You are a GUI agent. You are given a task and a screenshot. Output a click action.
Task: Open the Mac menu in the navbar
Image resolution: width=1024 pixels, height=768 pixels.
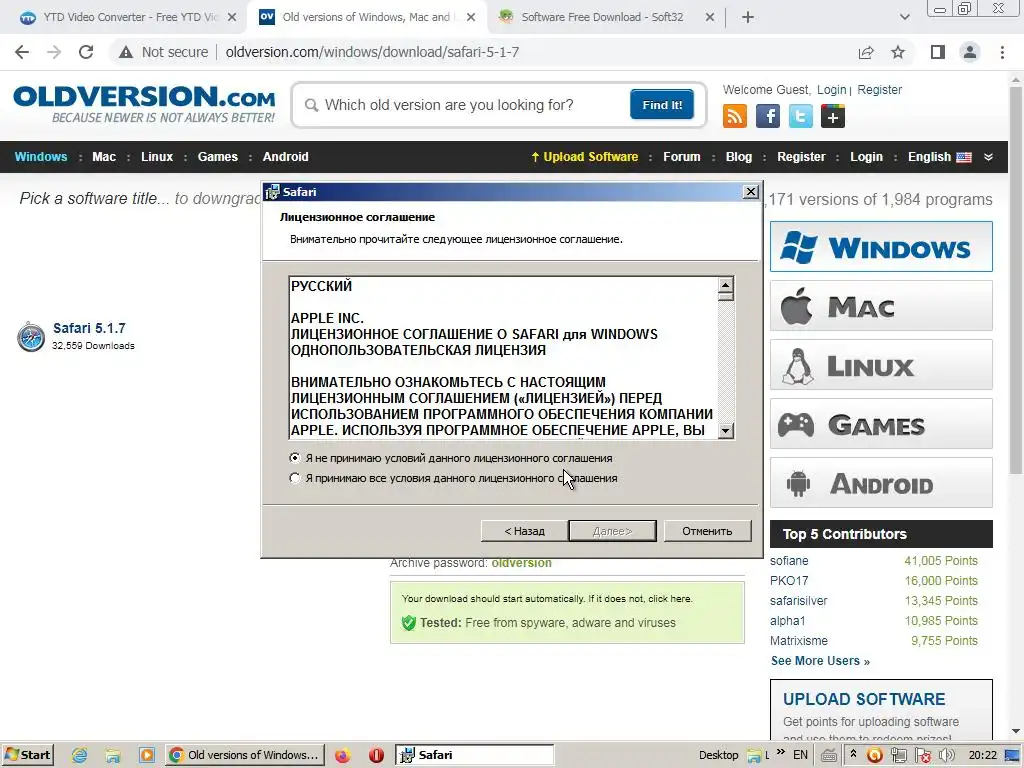click(104, 157)
